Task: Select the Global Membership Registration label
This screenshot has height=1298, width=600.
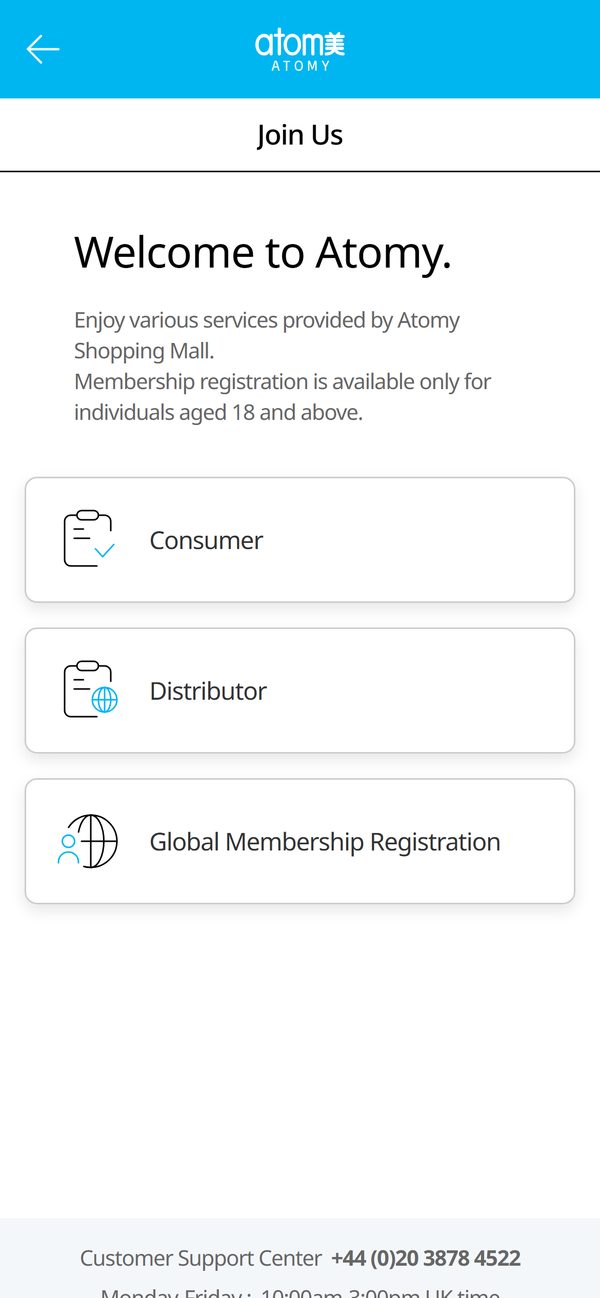Action: [325, 842]
